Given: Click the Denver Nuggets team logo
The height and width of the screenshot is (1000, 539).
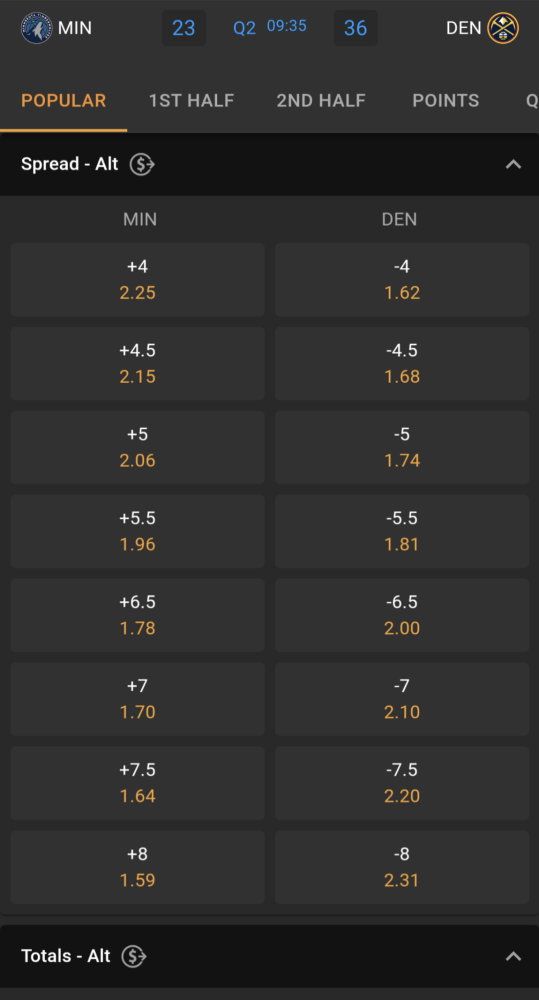Looking at the screenshot, I should [503, 28].
